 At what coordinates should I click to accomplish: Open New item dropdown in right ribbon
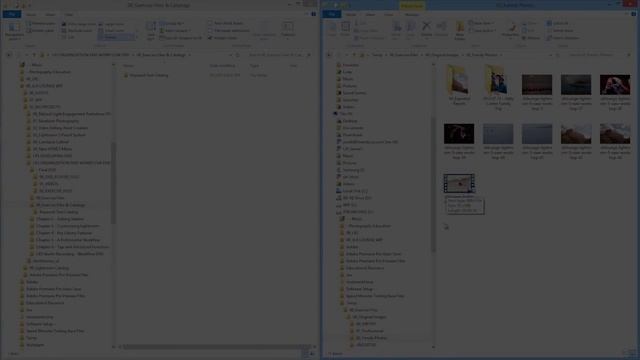pos(481,23)
